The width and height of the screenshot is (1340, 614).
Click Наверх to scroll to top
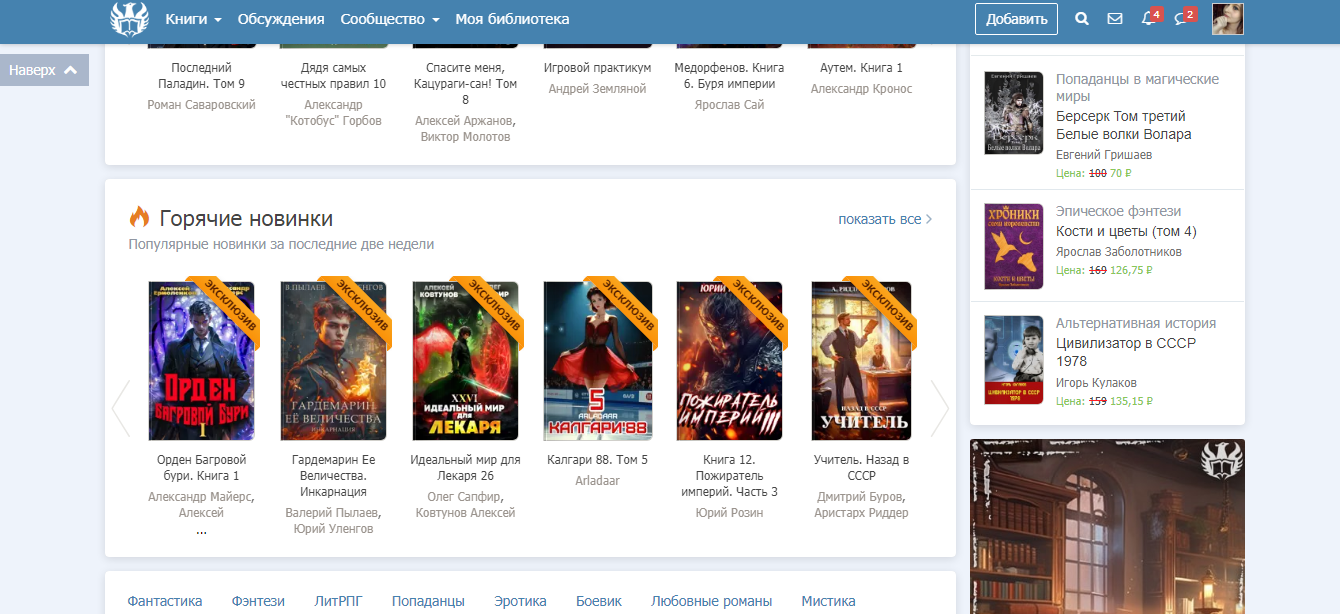pyautogui.click(x=43, y=70)
